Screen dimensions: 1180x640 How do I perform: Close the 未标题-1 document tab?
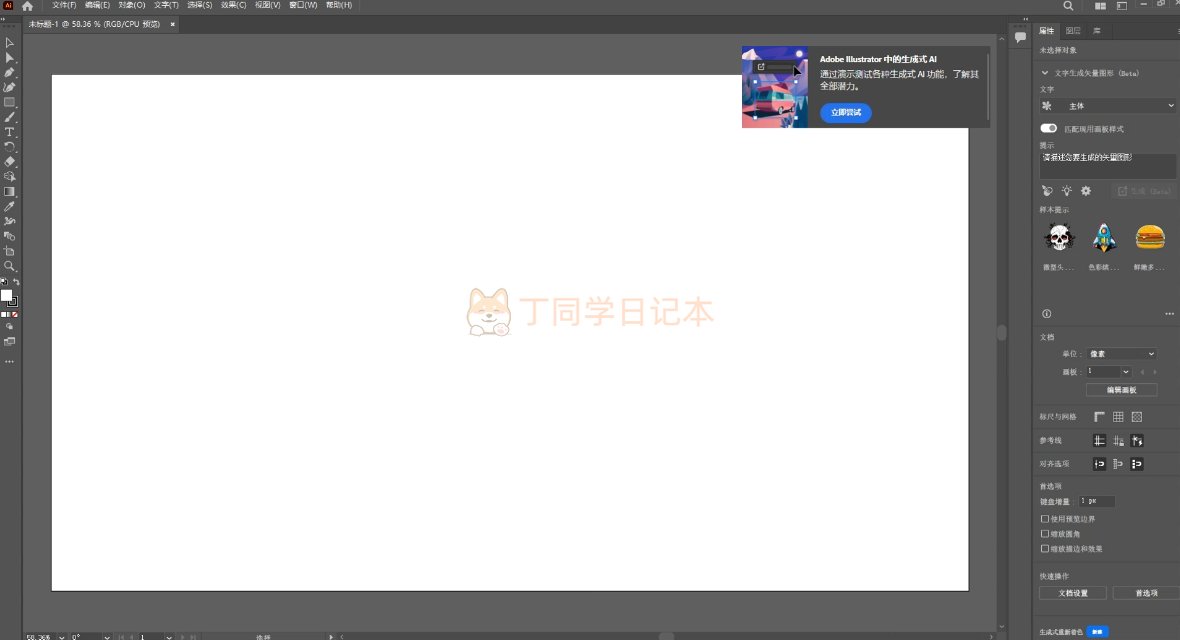[x=172, y=24]
